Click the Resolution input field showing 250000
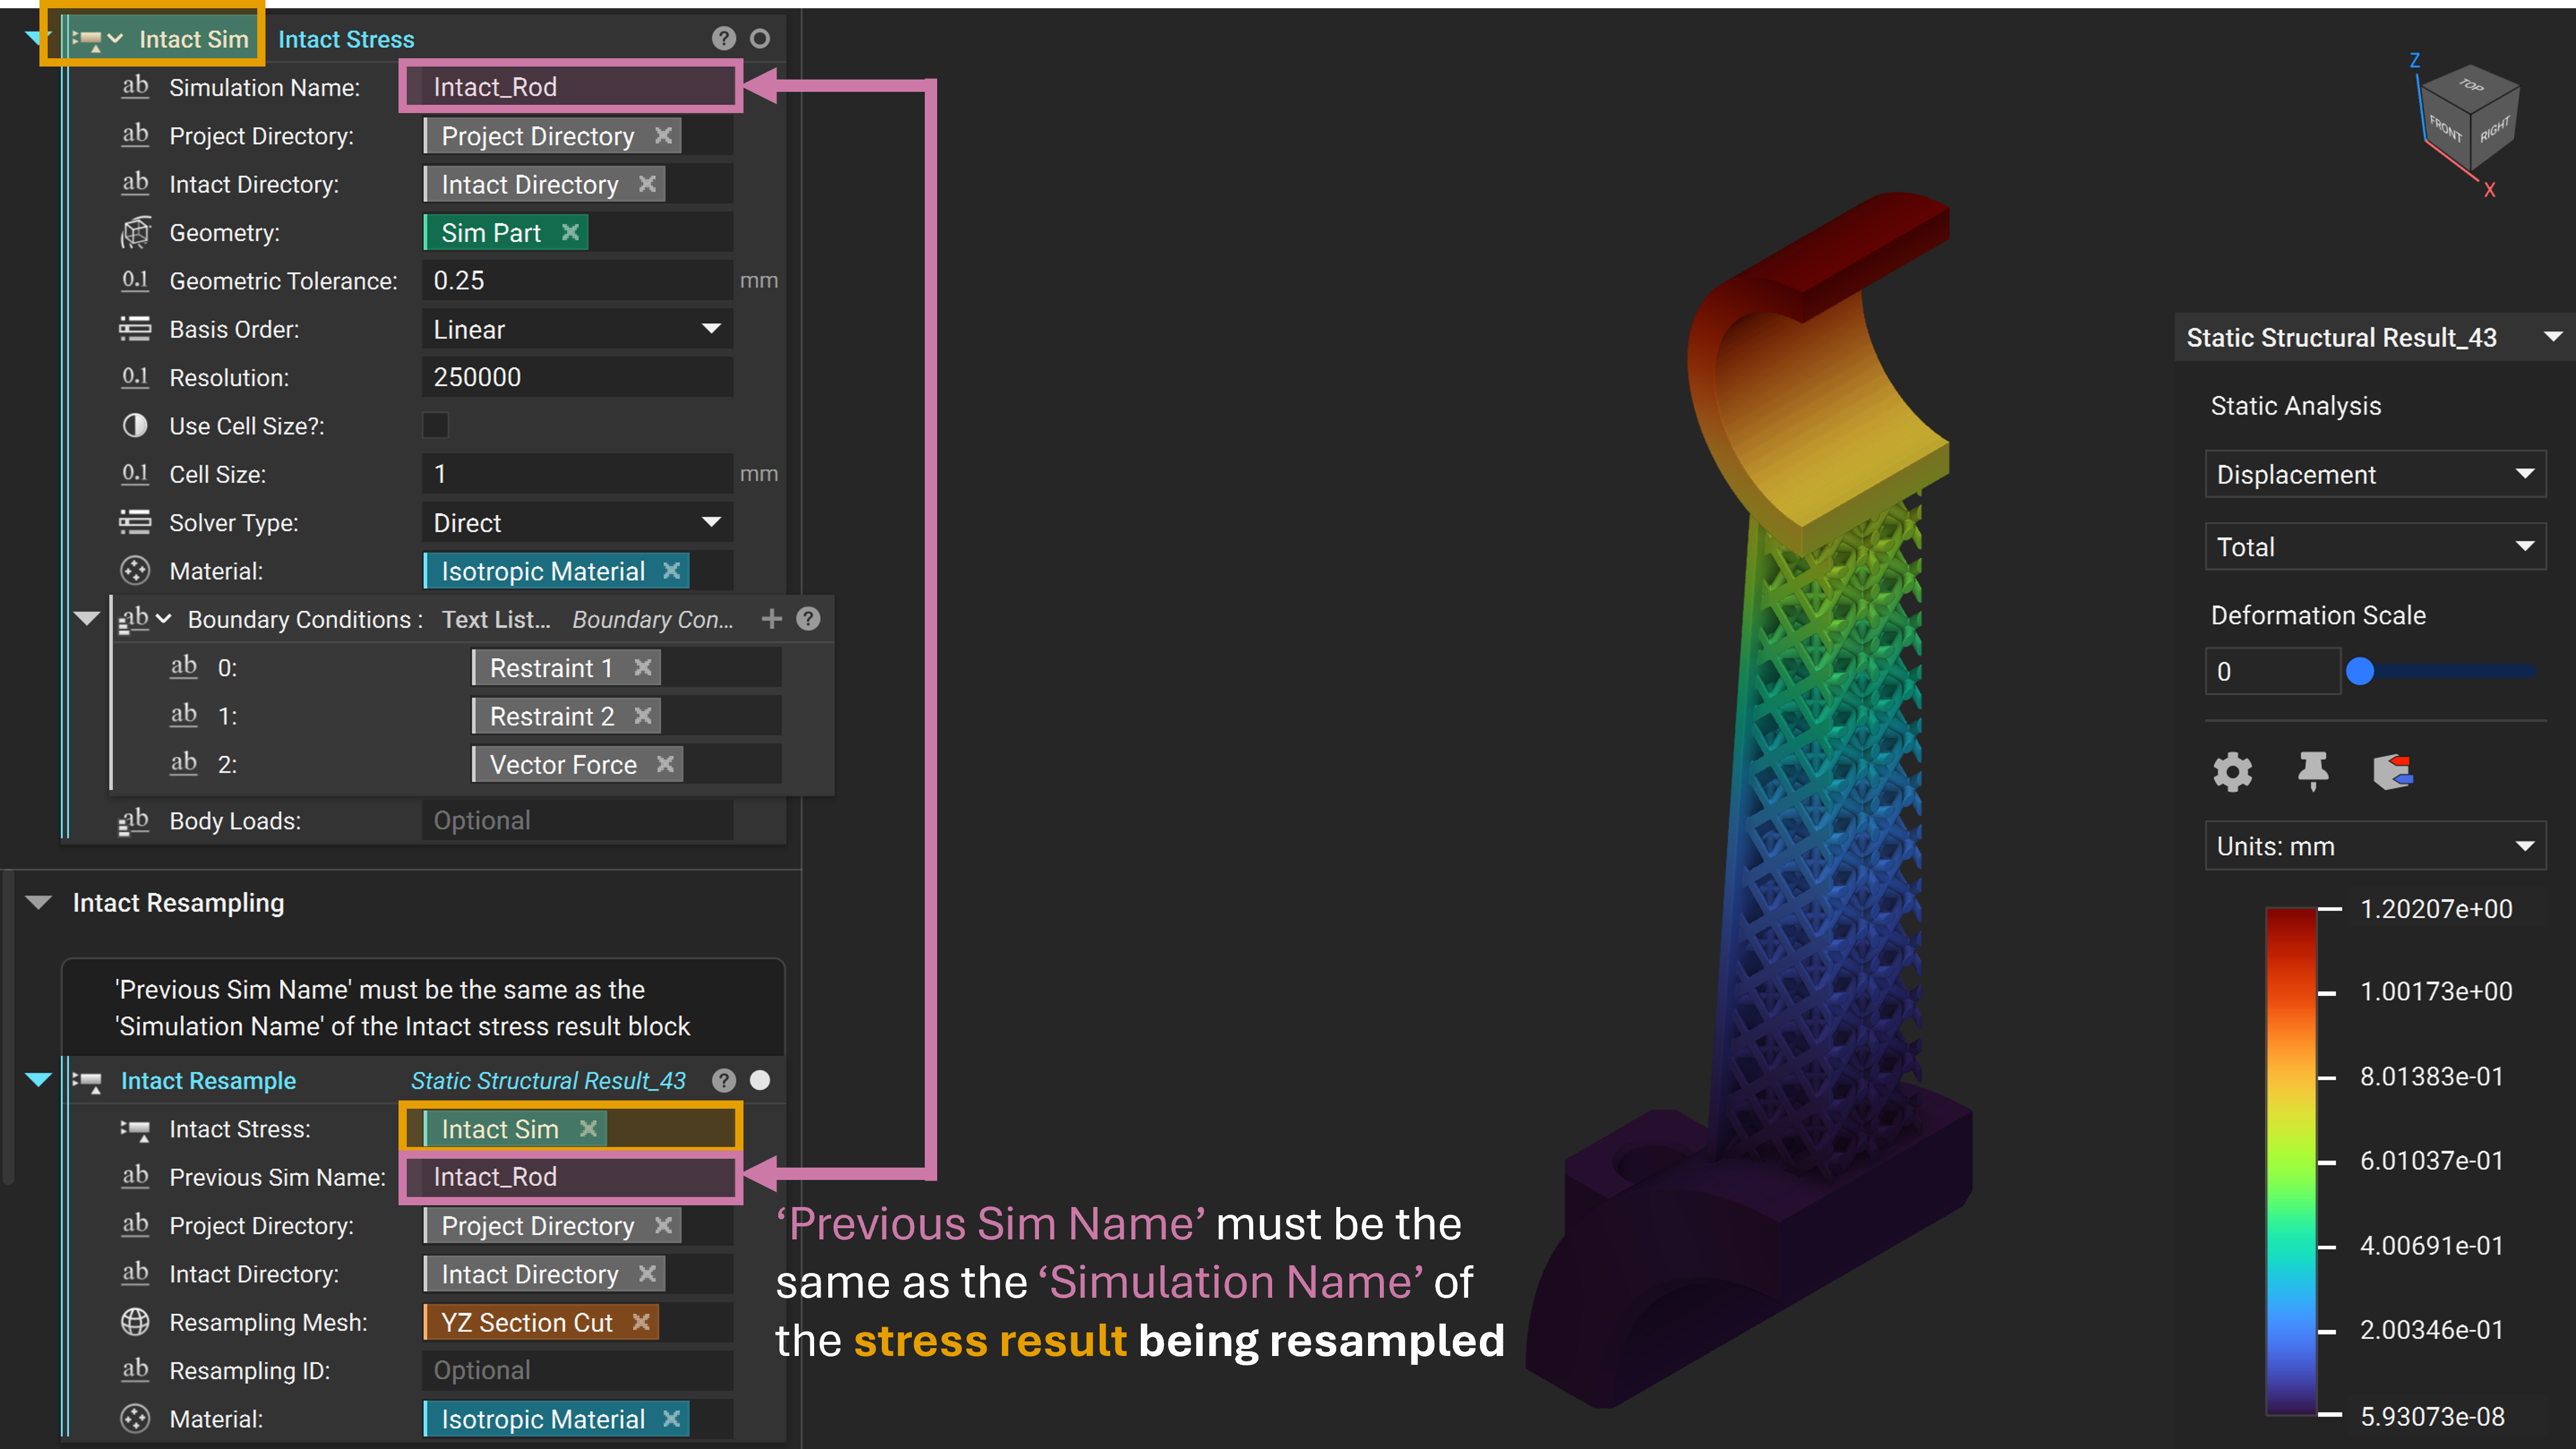Screen dimensions: 2576x1449 (x=577, y=377)
